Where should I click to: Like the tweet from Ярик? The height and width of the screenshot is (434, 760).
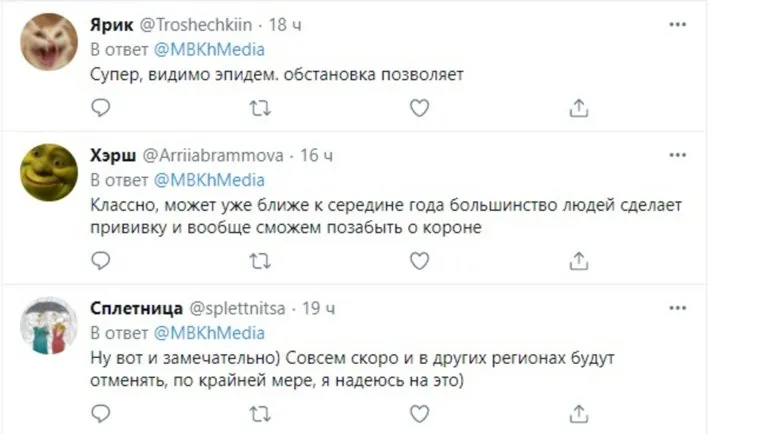(x=420, y=107)
